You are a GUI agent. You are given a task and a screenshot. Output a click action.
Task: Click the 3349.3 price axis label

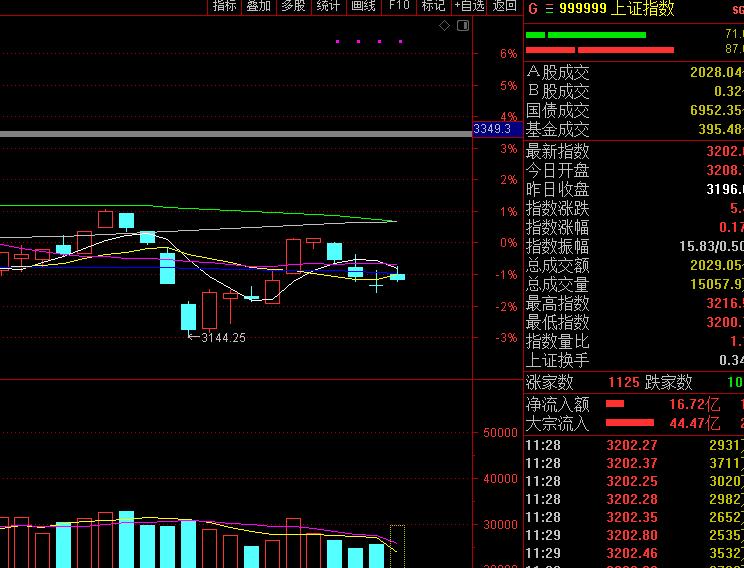click(492, 129)
